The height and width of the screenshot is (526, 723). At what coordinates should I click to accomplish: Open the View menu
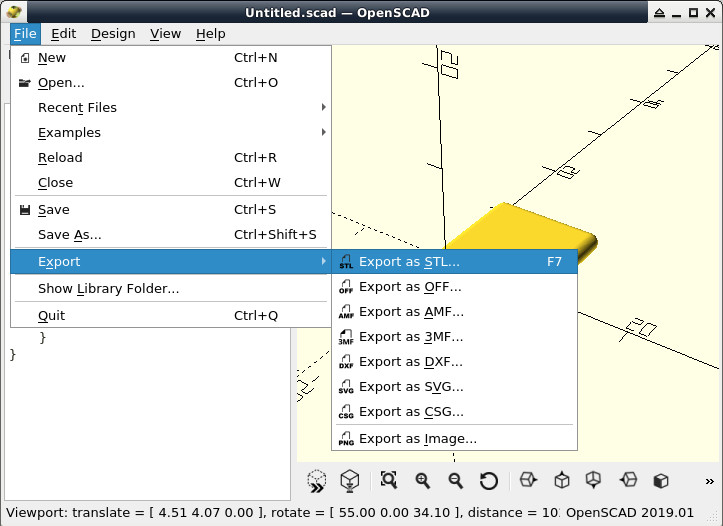click(x=165, y=34)
